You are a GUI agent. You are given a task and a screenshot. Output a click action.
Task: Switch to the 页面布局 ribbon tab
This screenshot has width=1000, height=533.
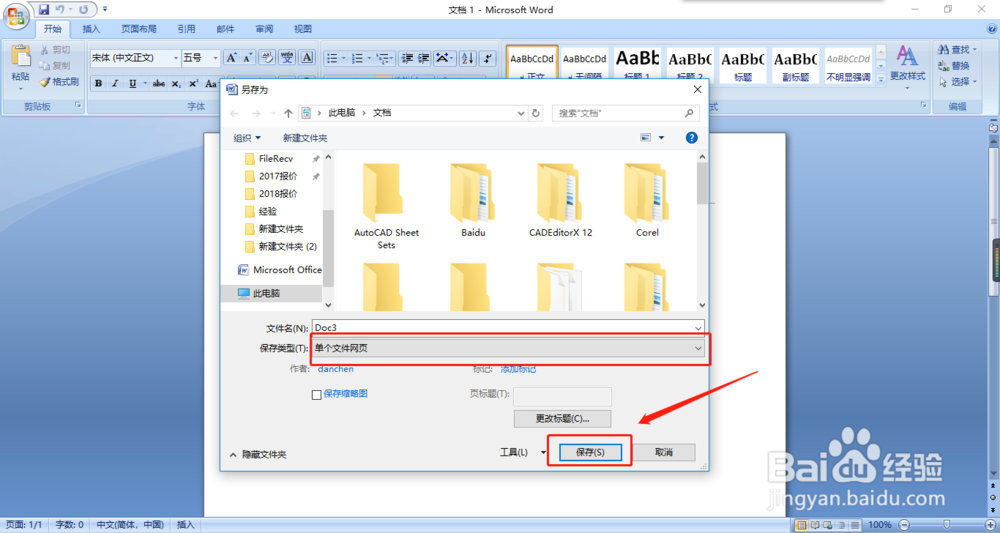pos(139,29)
